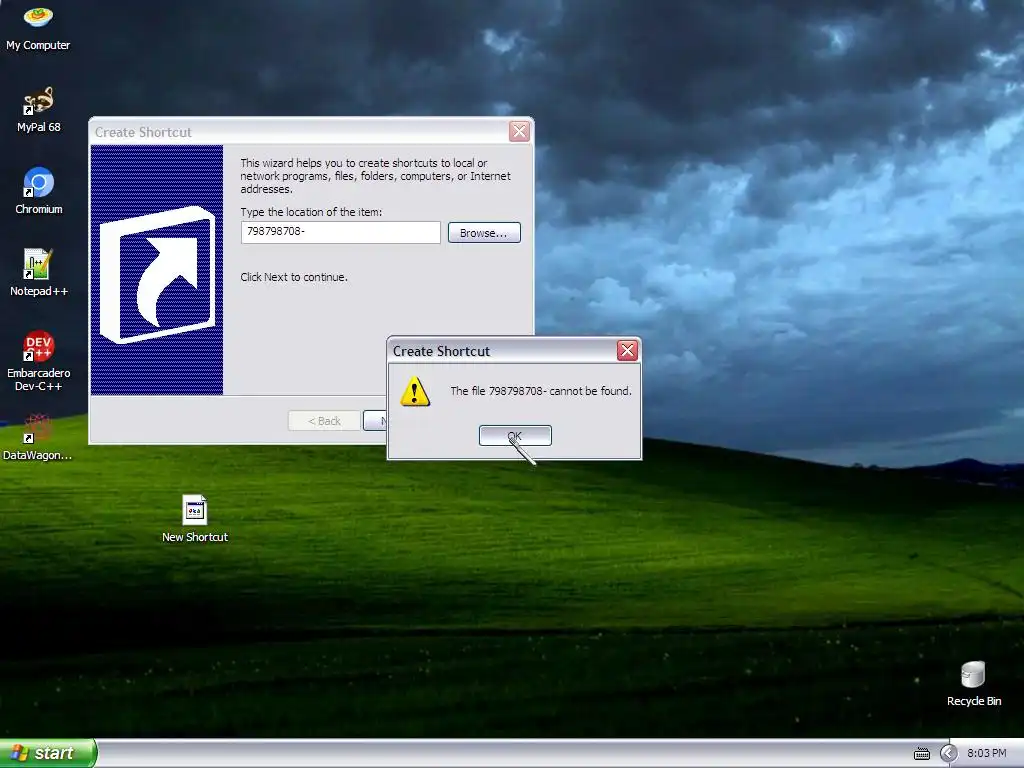Select the MyPal 68 desktop shortcut
This screenshot has width=1024, height=768.
click(x=38, y=109)
